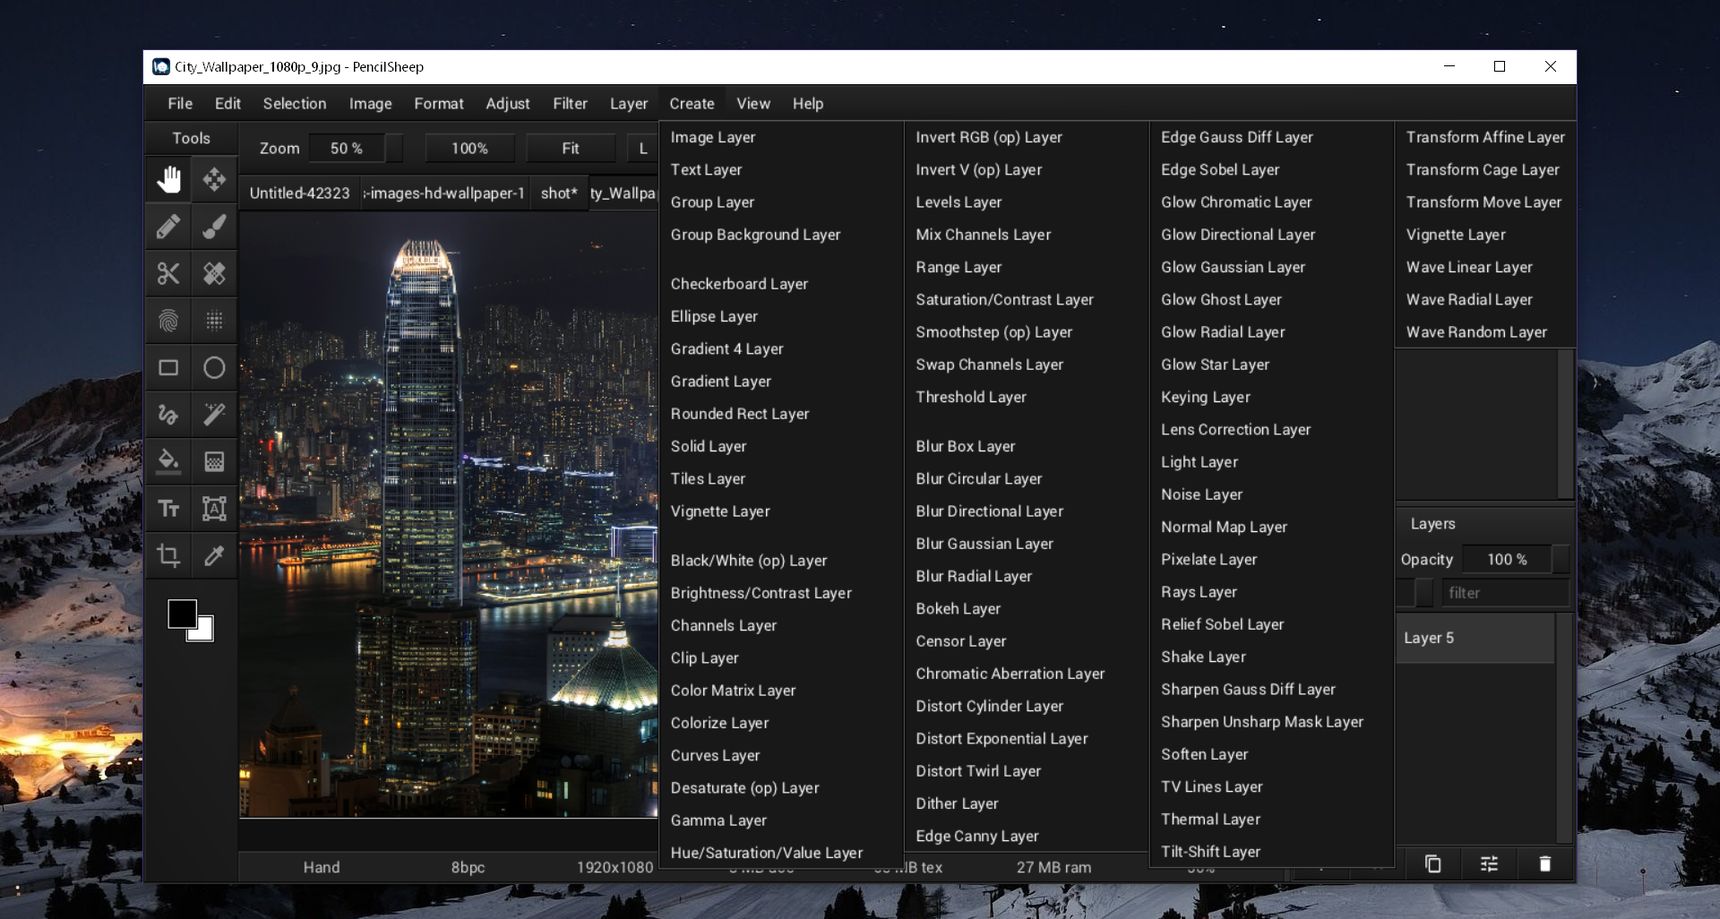Screen dimensions: 1720x919
Task: Select the Gradient tool
Action: pos(214,461)
